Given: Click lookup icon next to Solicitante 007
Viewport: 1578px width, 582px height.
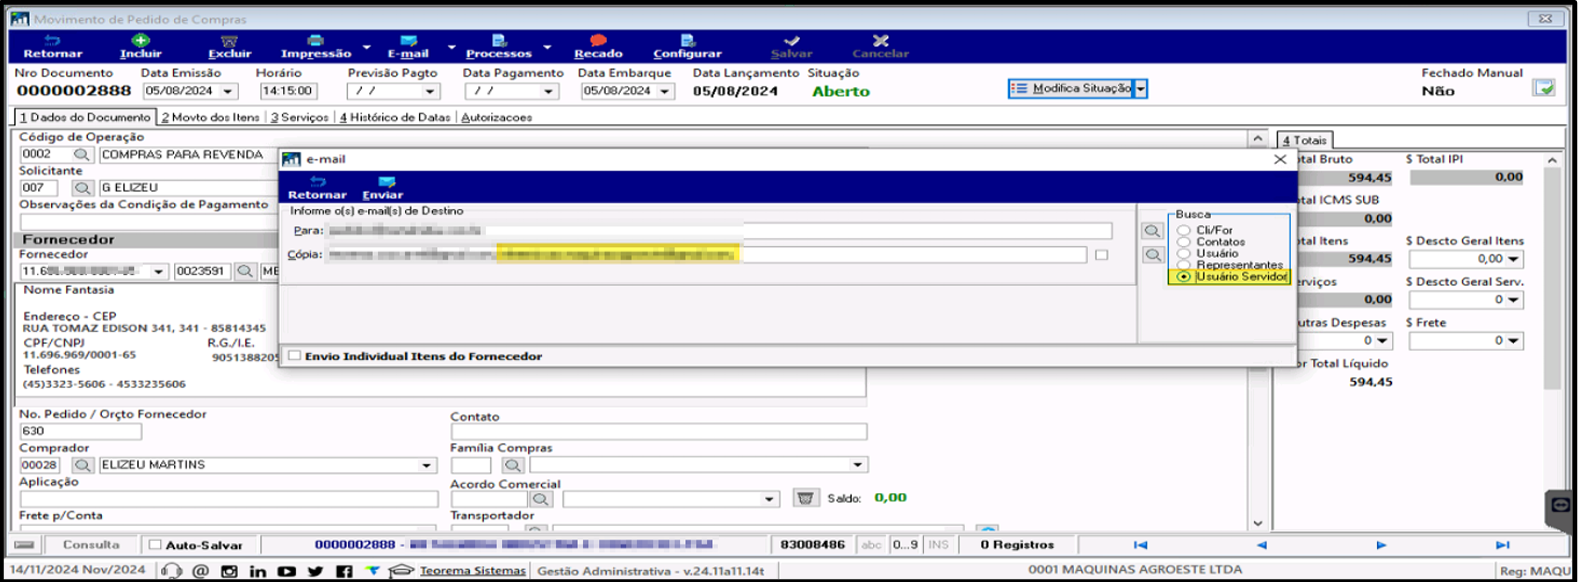Looking at the screenshot, I should click(x=82, y=188).
